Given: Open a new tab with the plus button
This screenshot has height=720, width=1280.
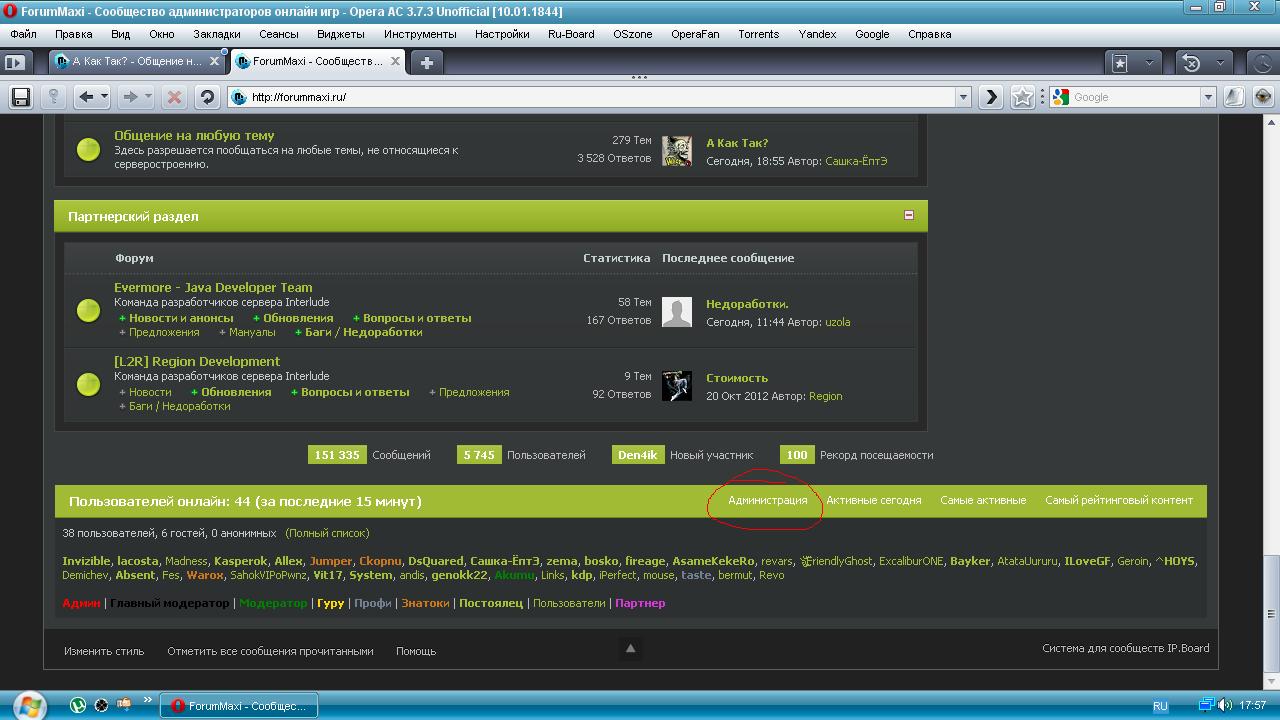Looking at the screenshot, I should tap(426, 62).
